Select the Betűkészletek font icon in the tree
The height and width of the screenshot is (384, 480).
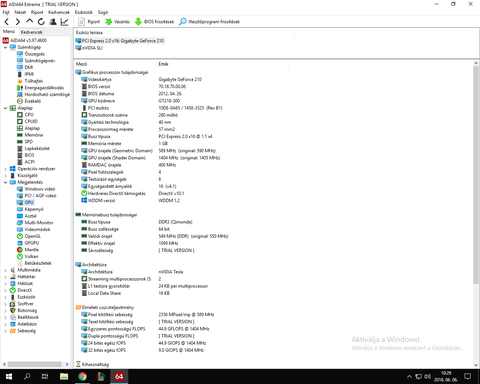point(20,263)
